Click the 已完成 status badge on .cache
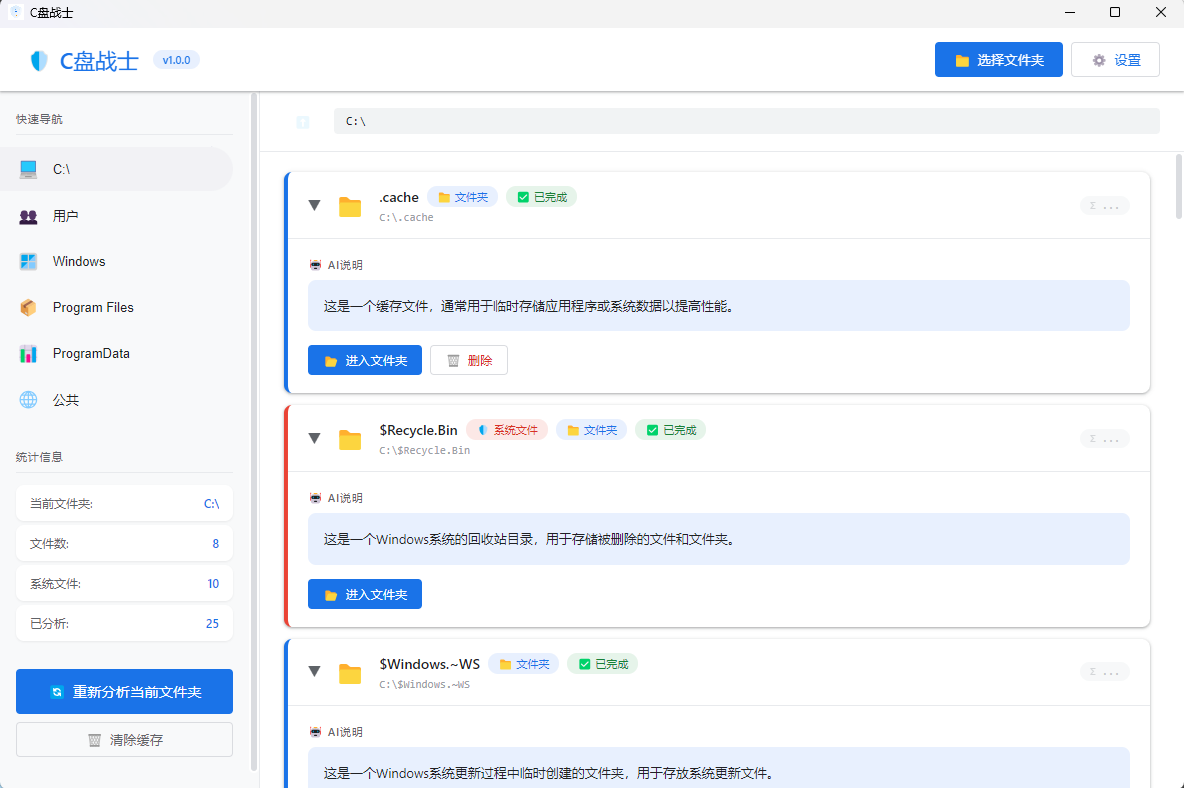The image size is (1184, 788). pos(541,197)
